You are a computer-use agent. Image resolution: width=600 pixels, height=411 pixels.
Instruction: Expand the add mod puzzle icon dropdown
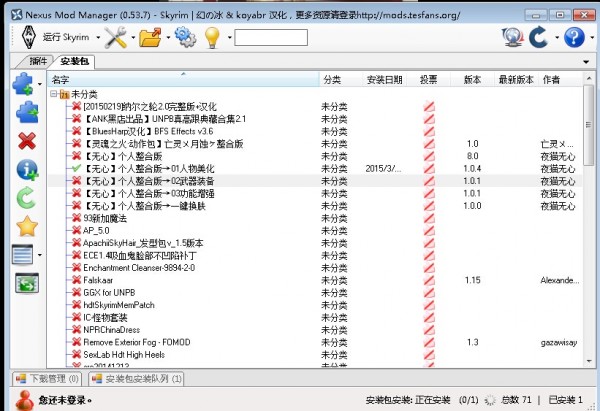[x=40, y=84]
